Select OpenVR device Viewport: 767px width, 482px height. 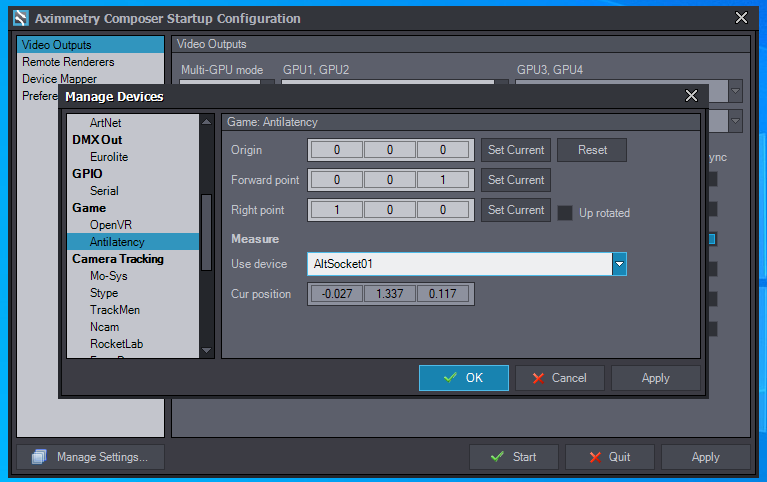click(x=133, y=225)
